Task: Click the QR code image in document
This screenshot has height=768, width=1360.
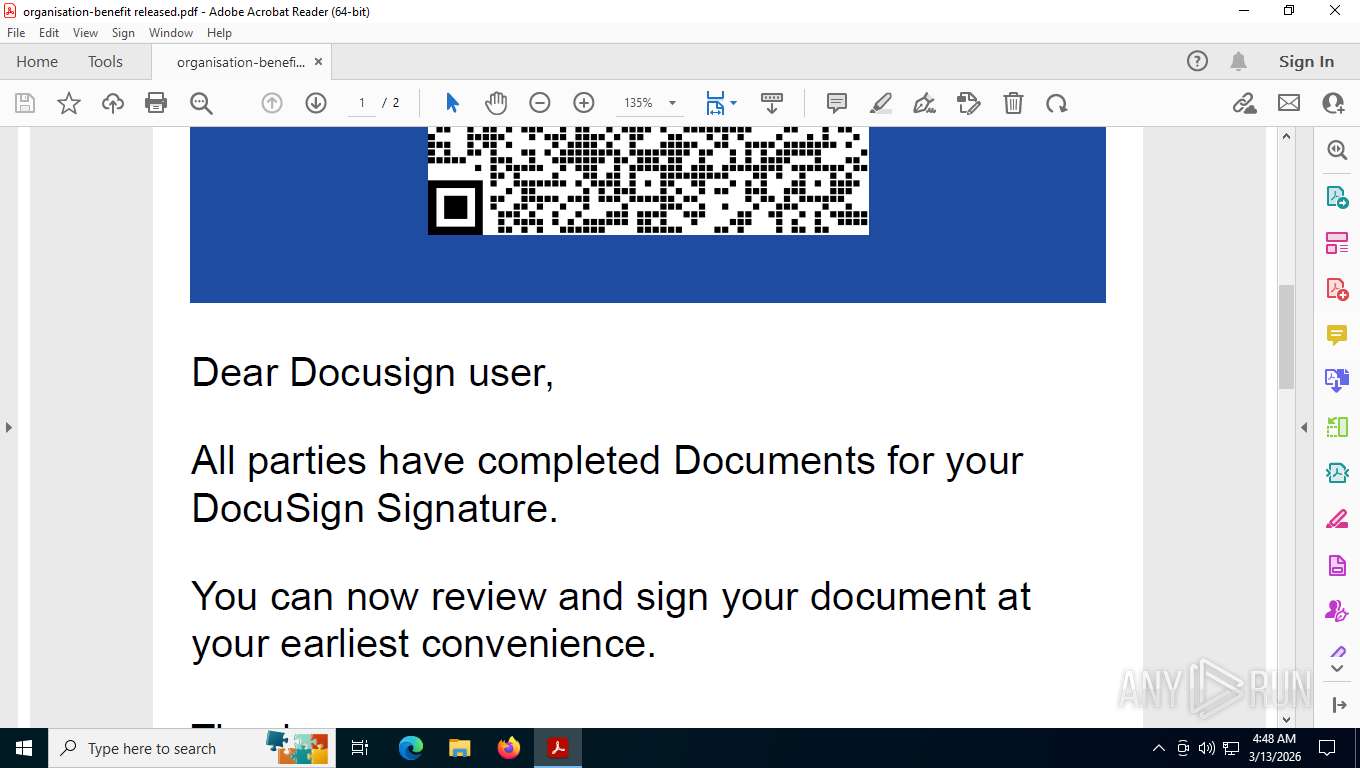Action: 648,181
